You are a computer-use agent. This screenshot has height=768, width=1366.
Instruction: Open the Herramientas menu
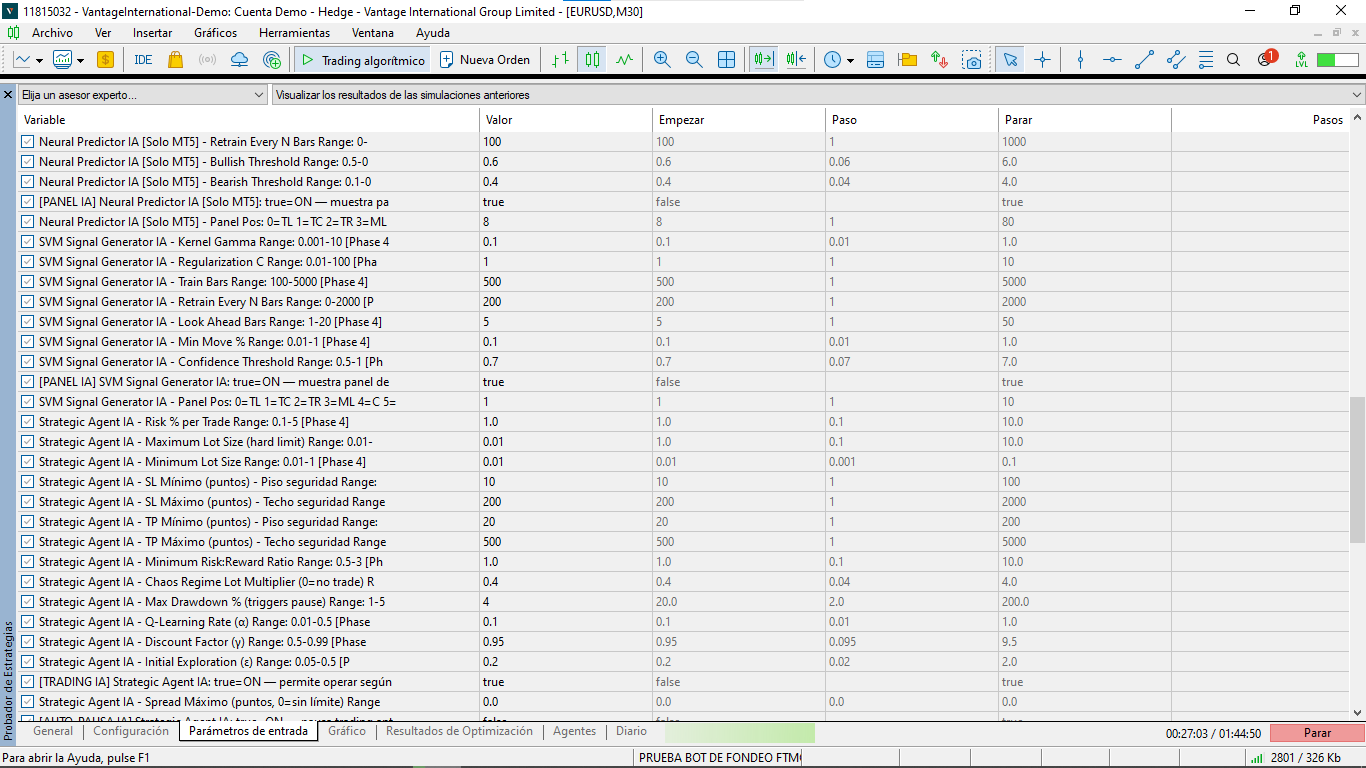[294, 33]
